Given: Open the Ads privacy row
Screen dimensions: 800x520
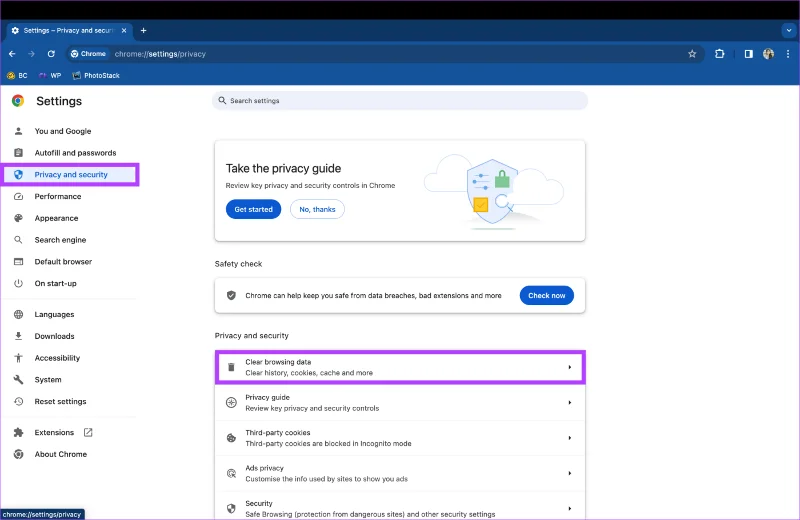Looking at the screenshot, I should (x=400, y=473).
